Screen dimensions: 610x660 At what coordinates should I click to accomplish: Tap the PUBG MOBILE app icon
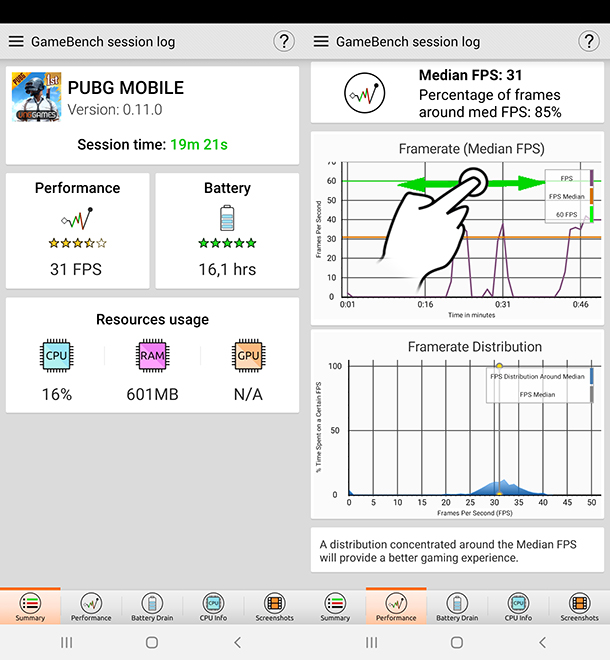click(x=36, y=97)
